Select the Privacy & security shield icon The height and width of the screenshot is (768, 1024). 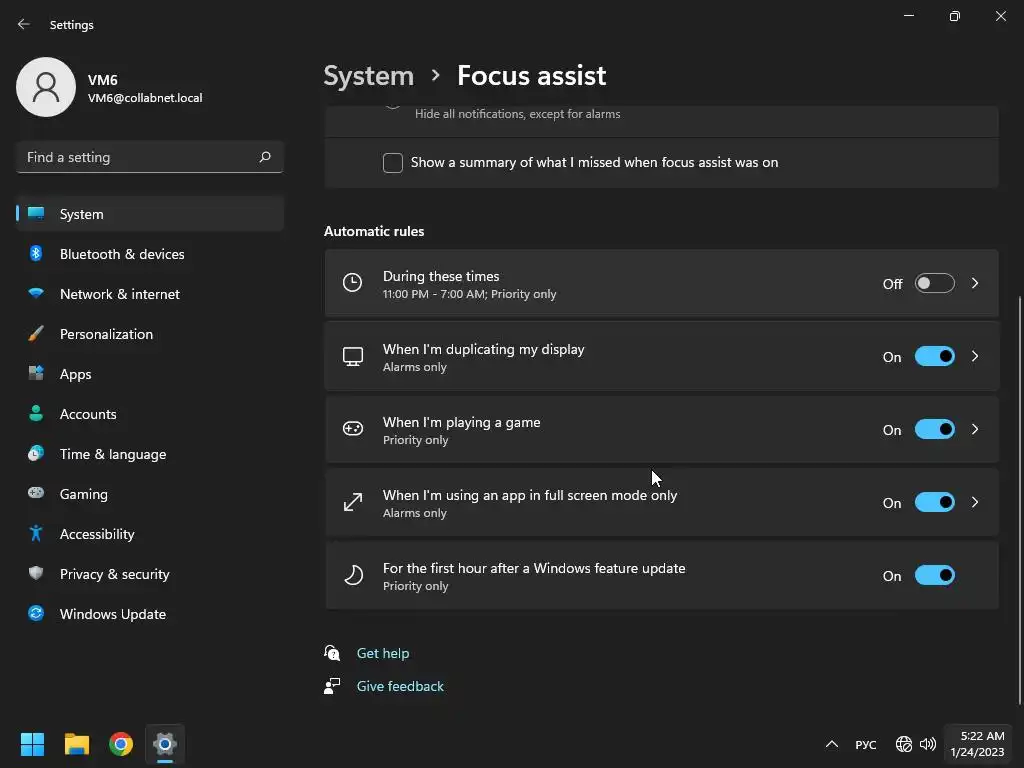[x=36, y=574]
